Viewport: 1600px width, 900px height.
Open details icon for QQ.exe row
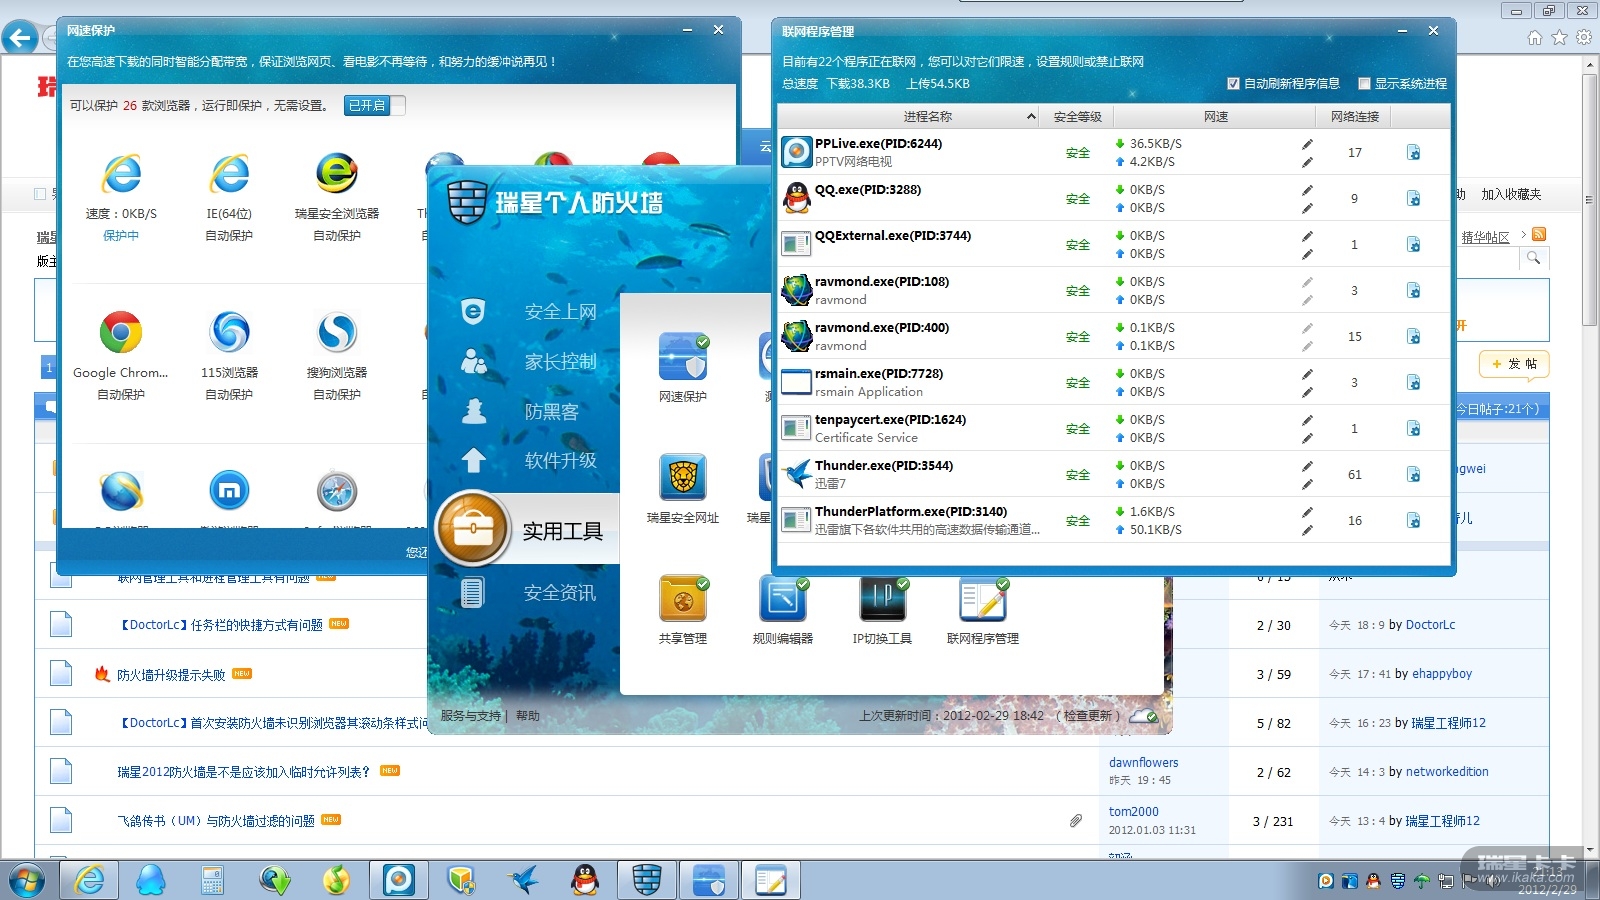1414,199
